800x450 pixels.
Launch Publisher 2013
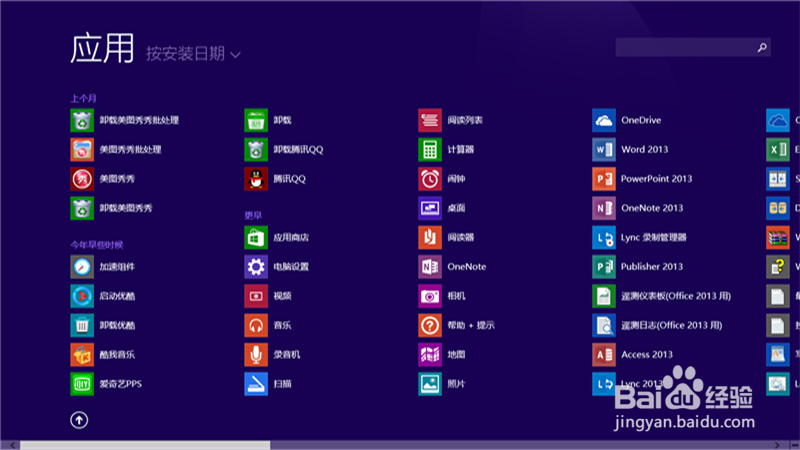[604, 267]
